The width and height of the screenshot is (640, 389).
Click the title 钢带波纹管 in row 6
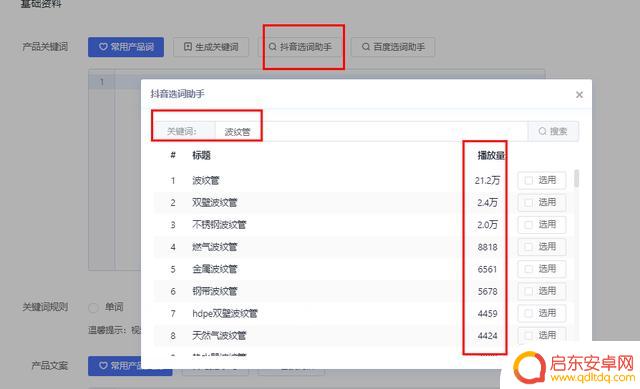pos(215,291)
